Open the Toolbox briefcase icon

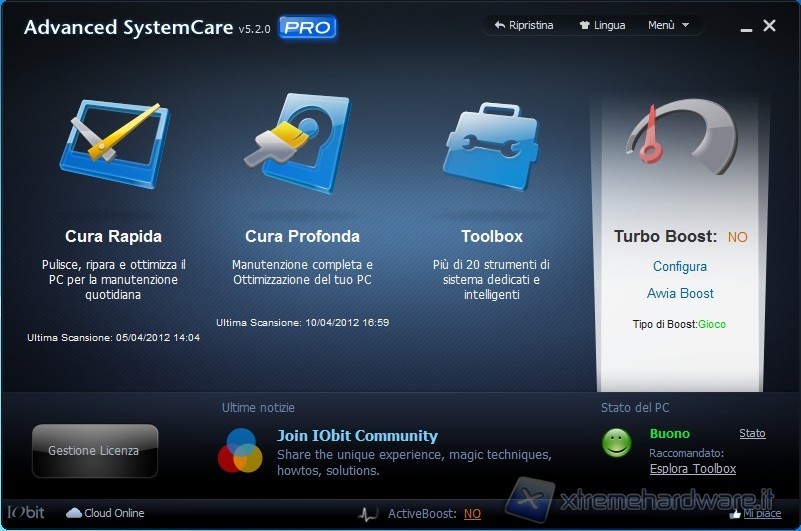pos(491,147)
